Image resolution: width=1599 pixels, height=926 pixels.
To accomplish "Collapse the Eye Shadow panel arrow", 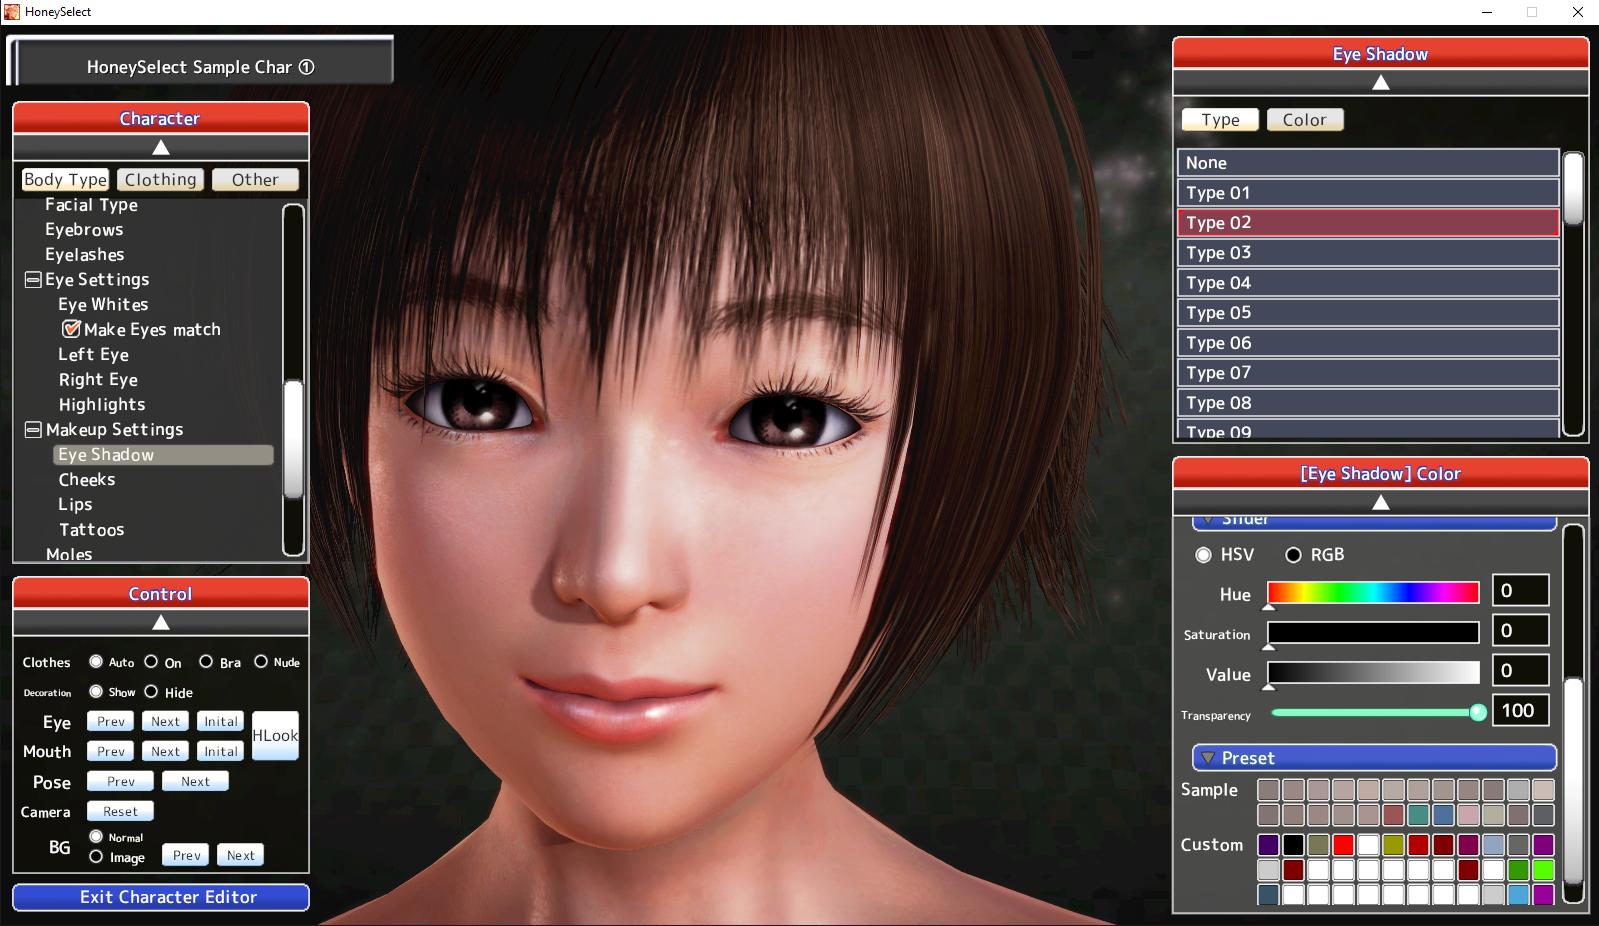I will pos(1380,83).
